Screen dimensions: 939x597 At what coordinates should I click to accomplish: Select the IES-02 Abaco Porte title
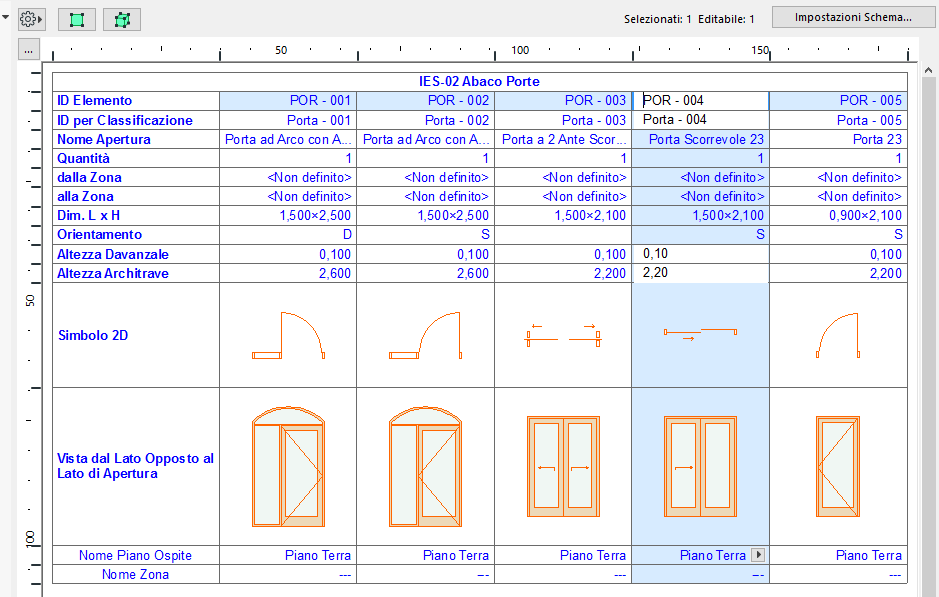(479, 81)
